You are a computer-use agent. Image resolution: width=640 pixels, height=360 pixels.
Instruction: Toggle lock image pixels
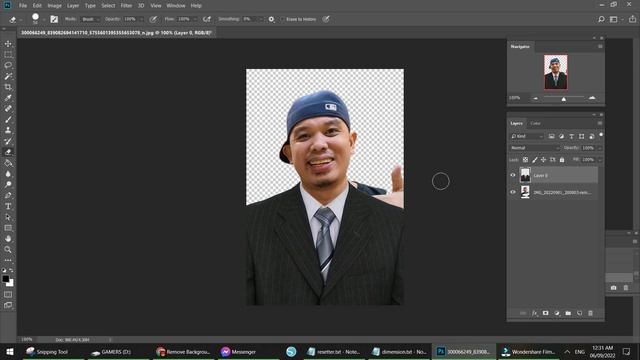[535, 160]
